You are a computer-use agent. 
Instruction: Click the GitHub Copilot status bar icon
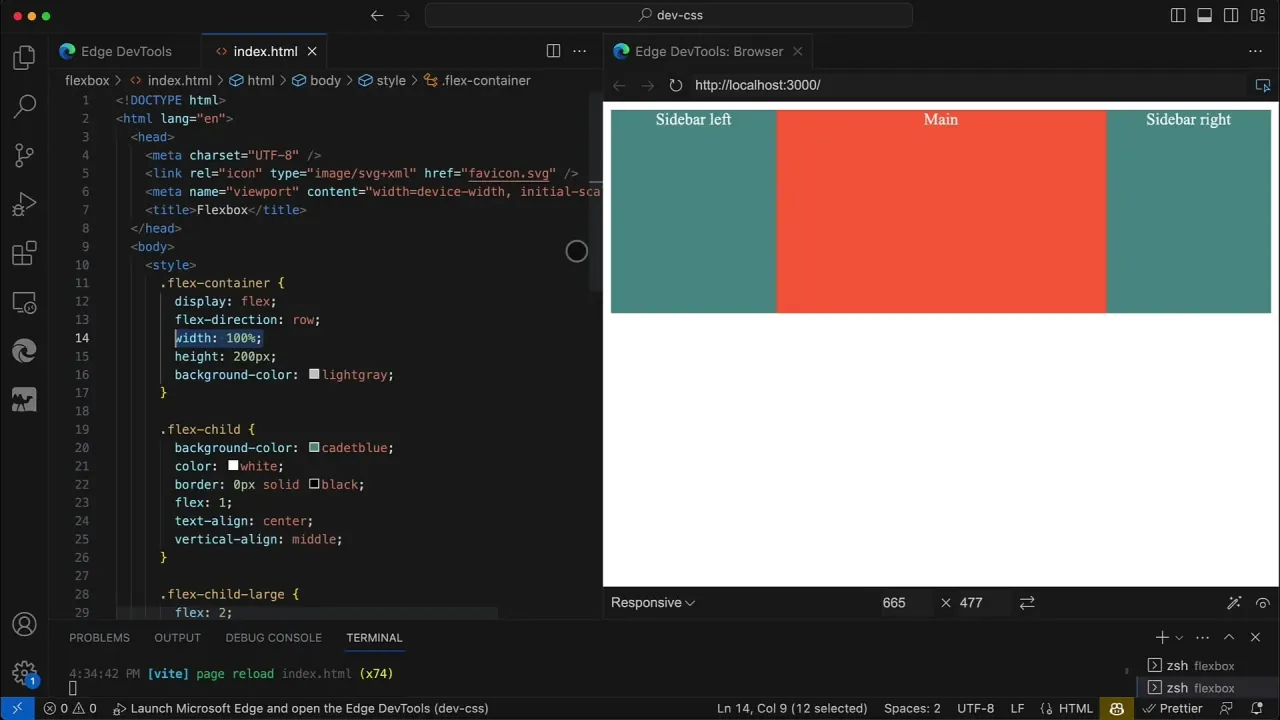click(x=1117, y=708)
